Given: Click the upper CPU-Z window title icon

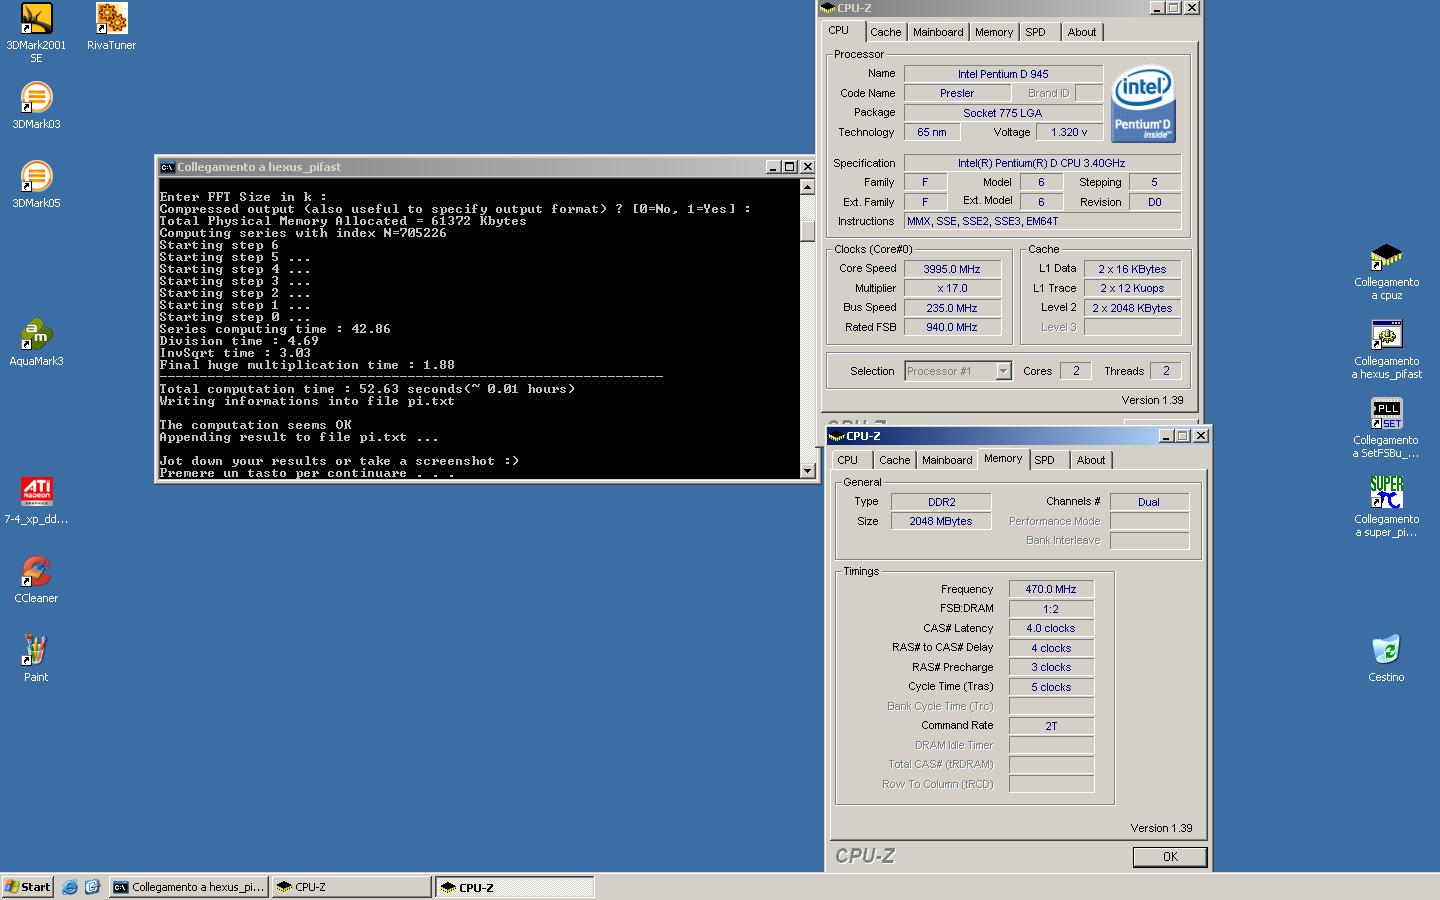Looking at the screenshot, I should (828, 8).
